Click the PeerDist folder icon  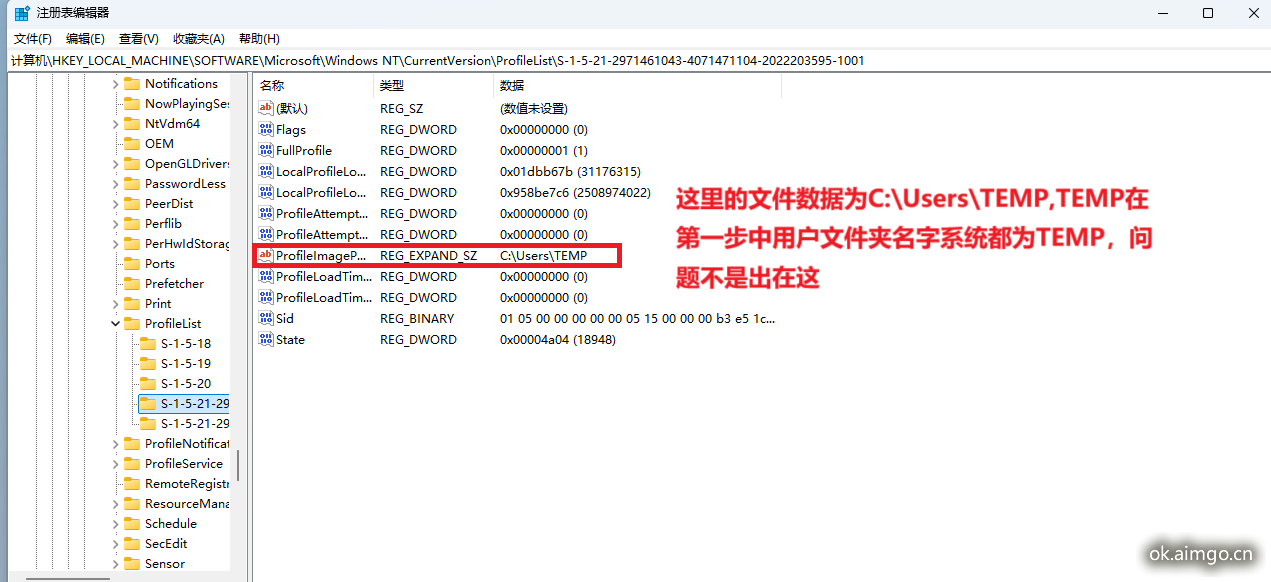pyautogui.click(x=131, y=204)
